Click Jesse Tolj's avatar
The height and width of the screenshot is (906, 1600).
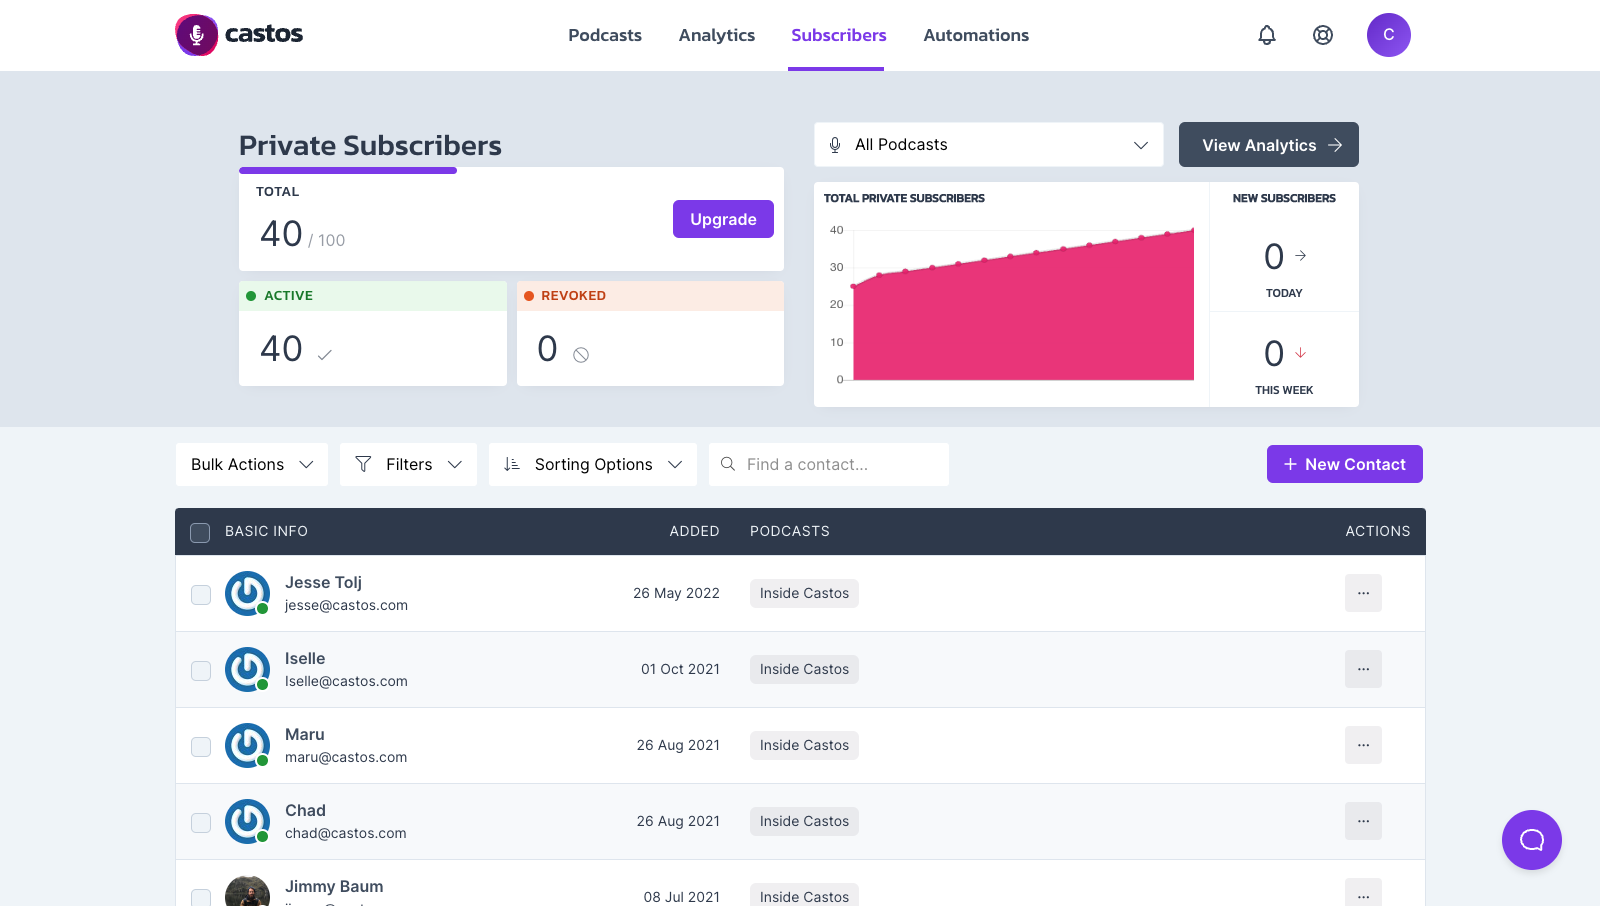[247, 593]
